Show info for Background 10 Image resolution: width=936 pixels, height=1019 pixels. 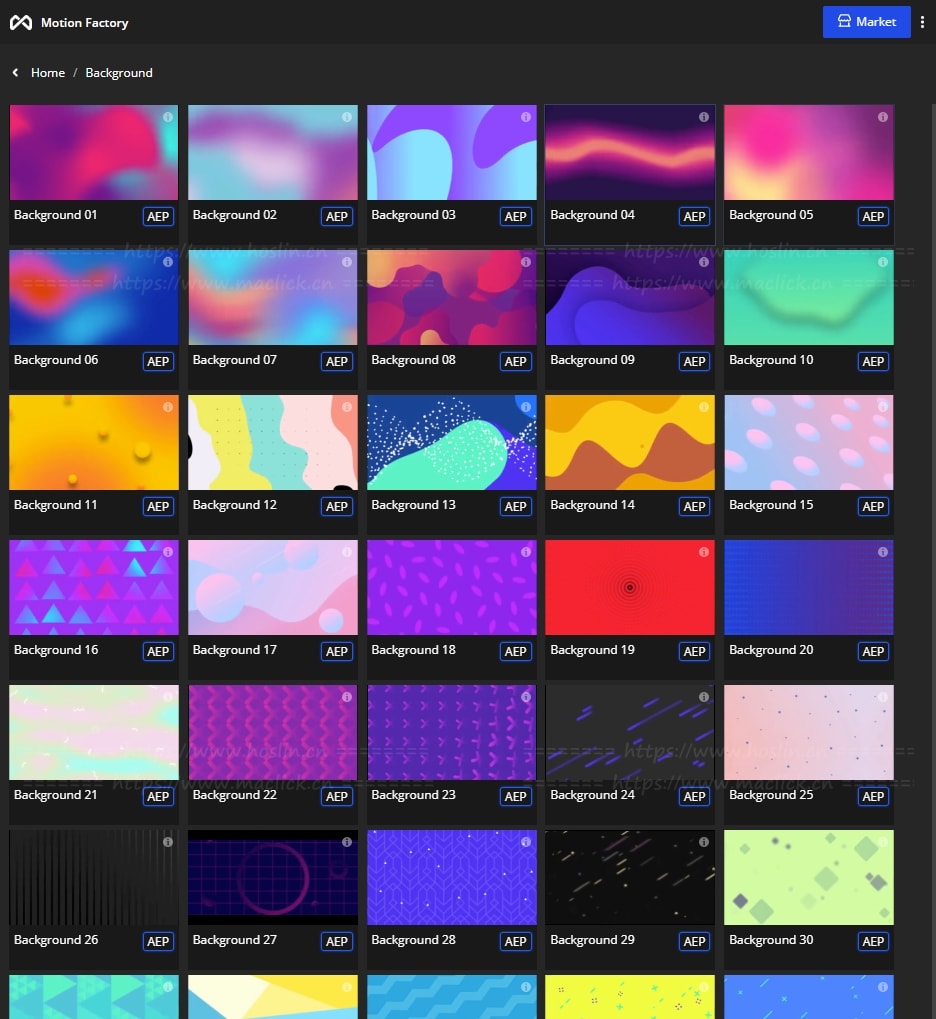point(882,262)
